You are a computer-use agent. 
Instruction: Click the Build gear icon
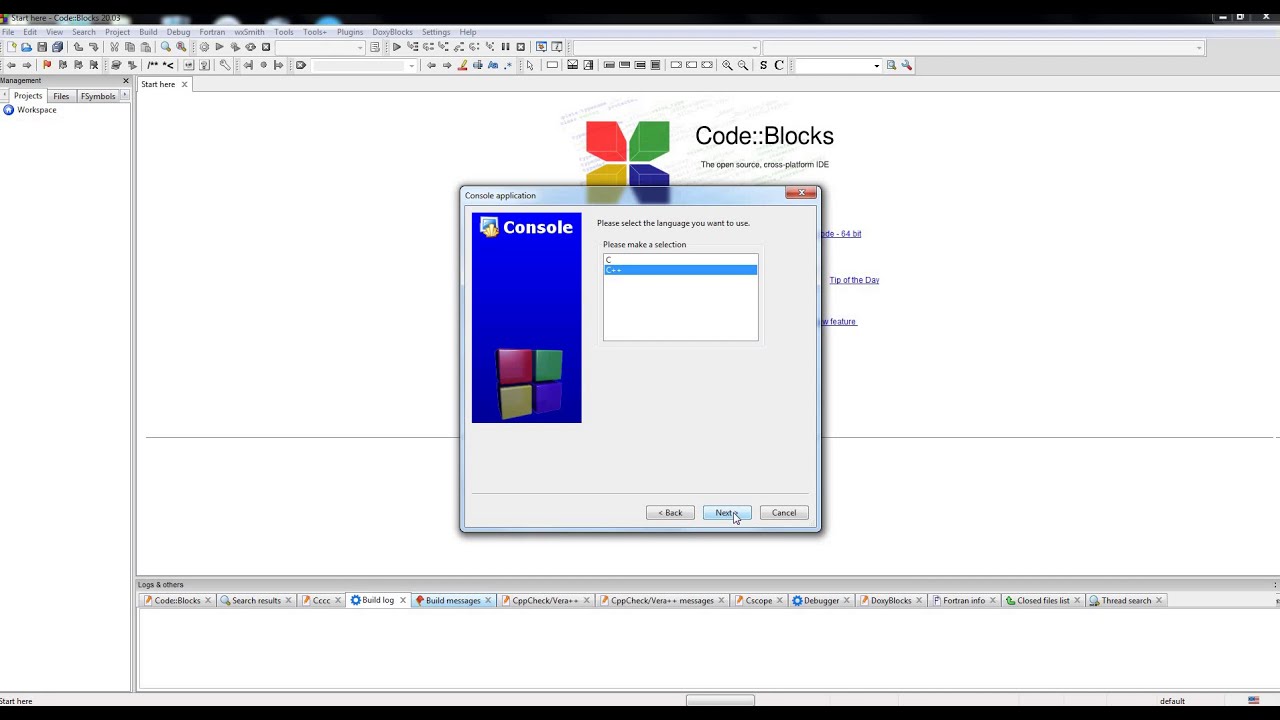point(204,47)
